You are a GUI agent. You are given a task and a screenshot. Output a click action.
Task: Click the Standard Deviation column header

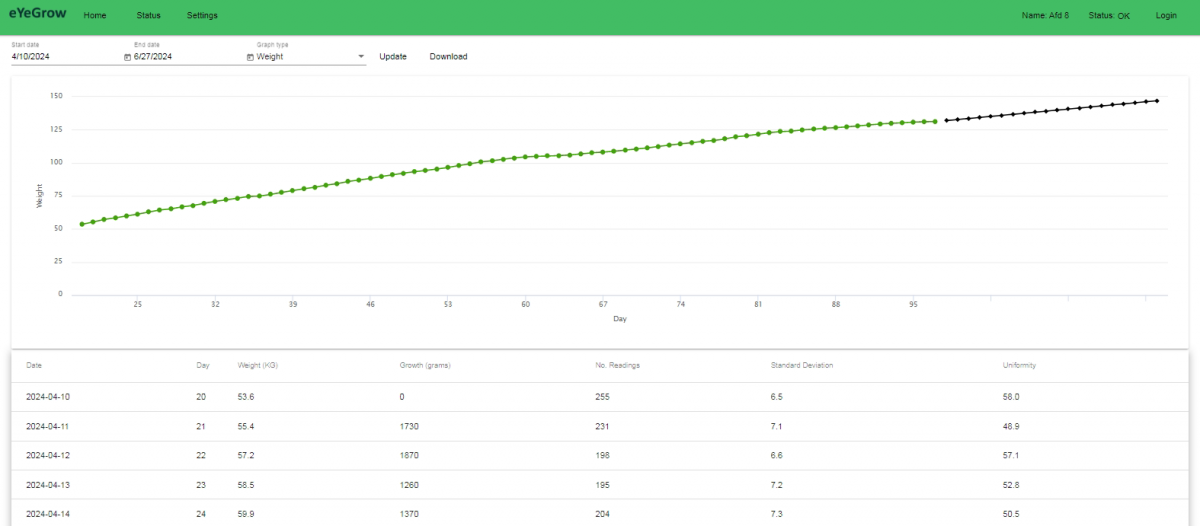[801, 365]
